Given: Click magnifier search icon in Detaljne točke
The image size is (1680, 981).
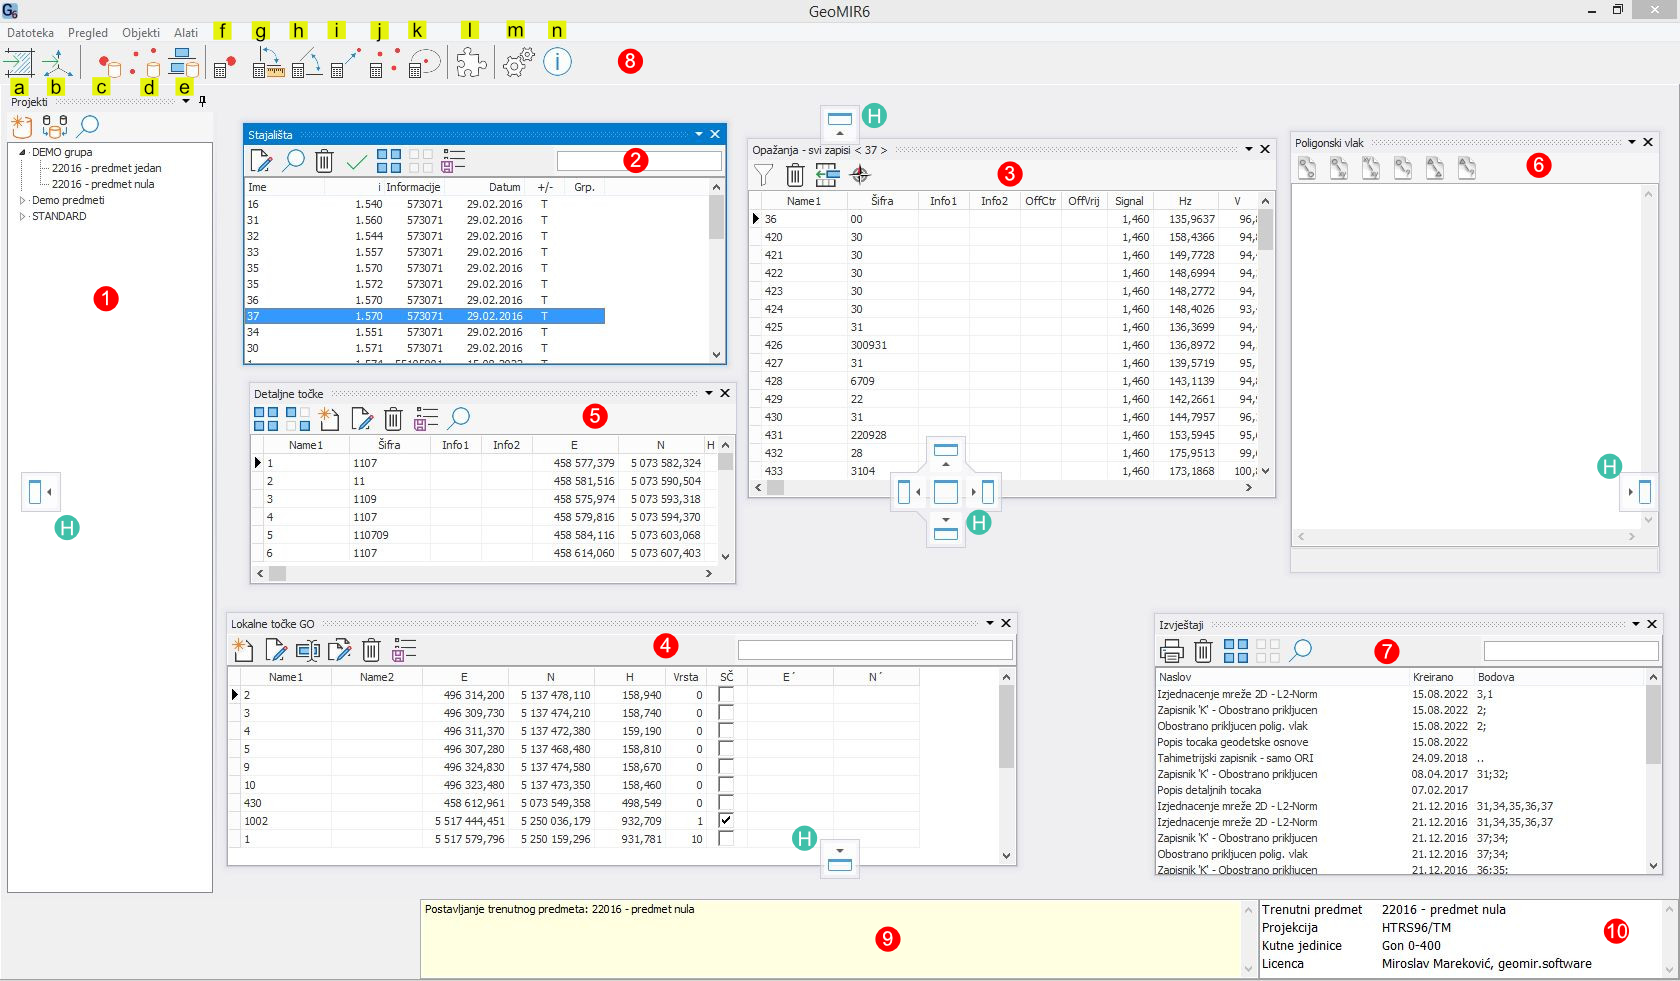Looking at the screenshot, I should pos(459,418).
